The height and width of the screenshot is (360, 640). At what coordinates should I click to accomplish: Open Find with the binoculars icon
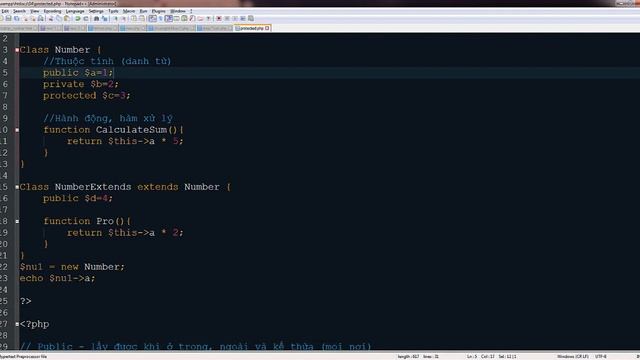pos(97,18)
